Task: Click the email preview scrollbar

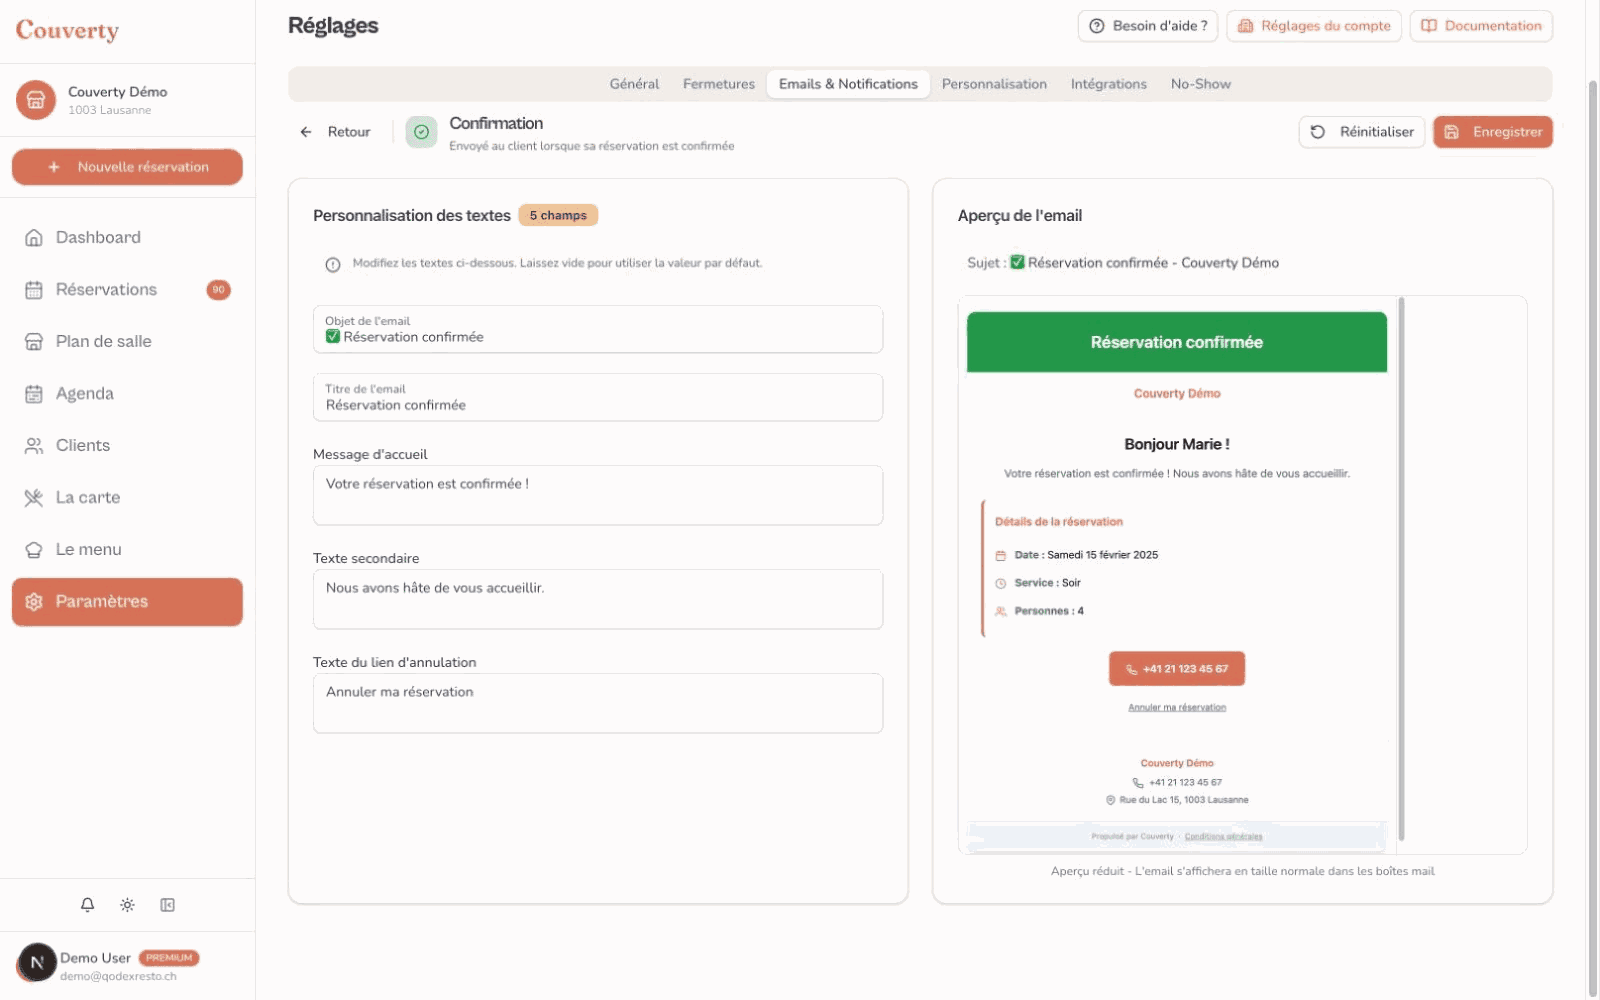Action: pyautogui.click(x=1402, y=568)
